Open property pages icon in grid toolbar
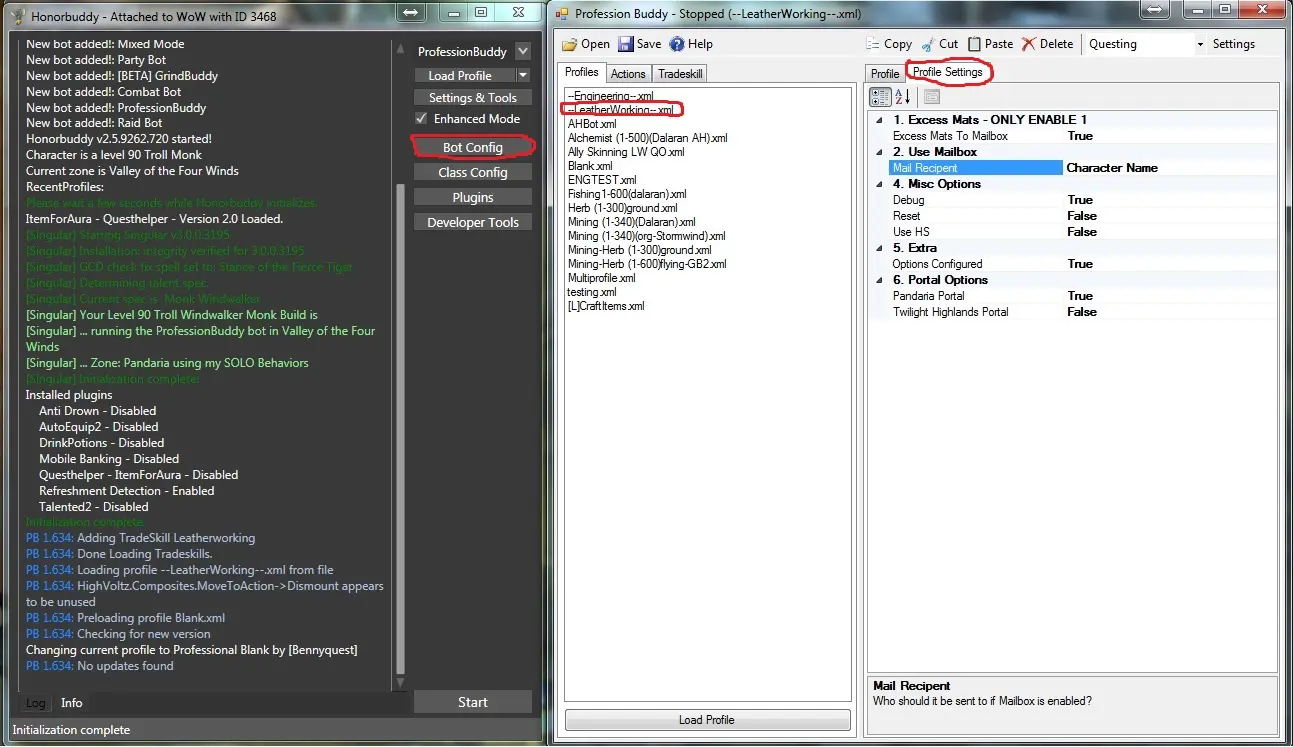 931,97
